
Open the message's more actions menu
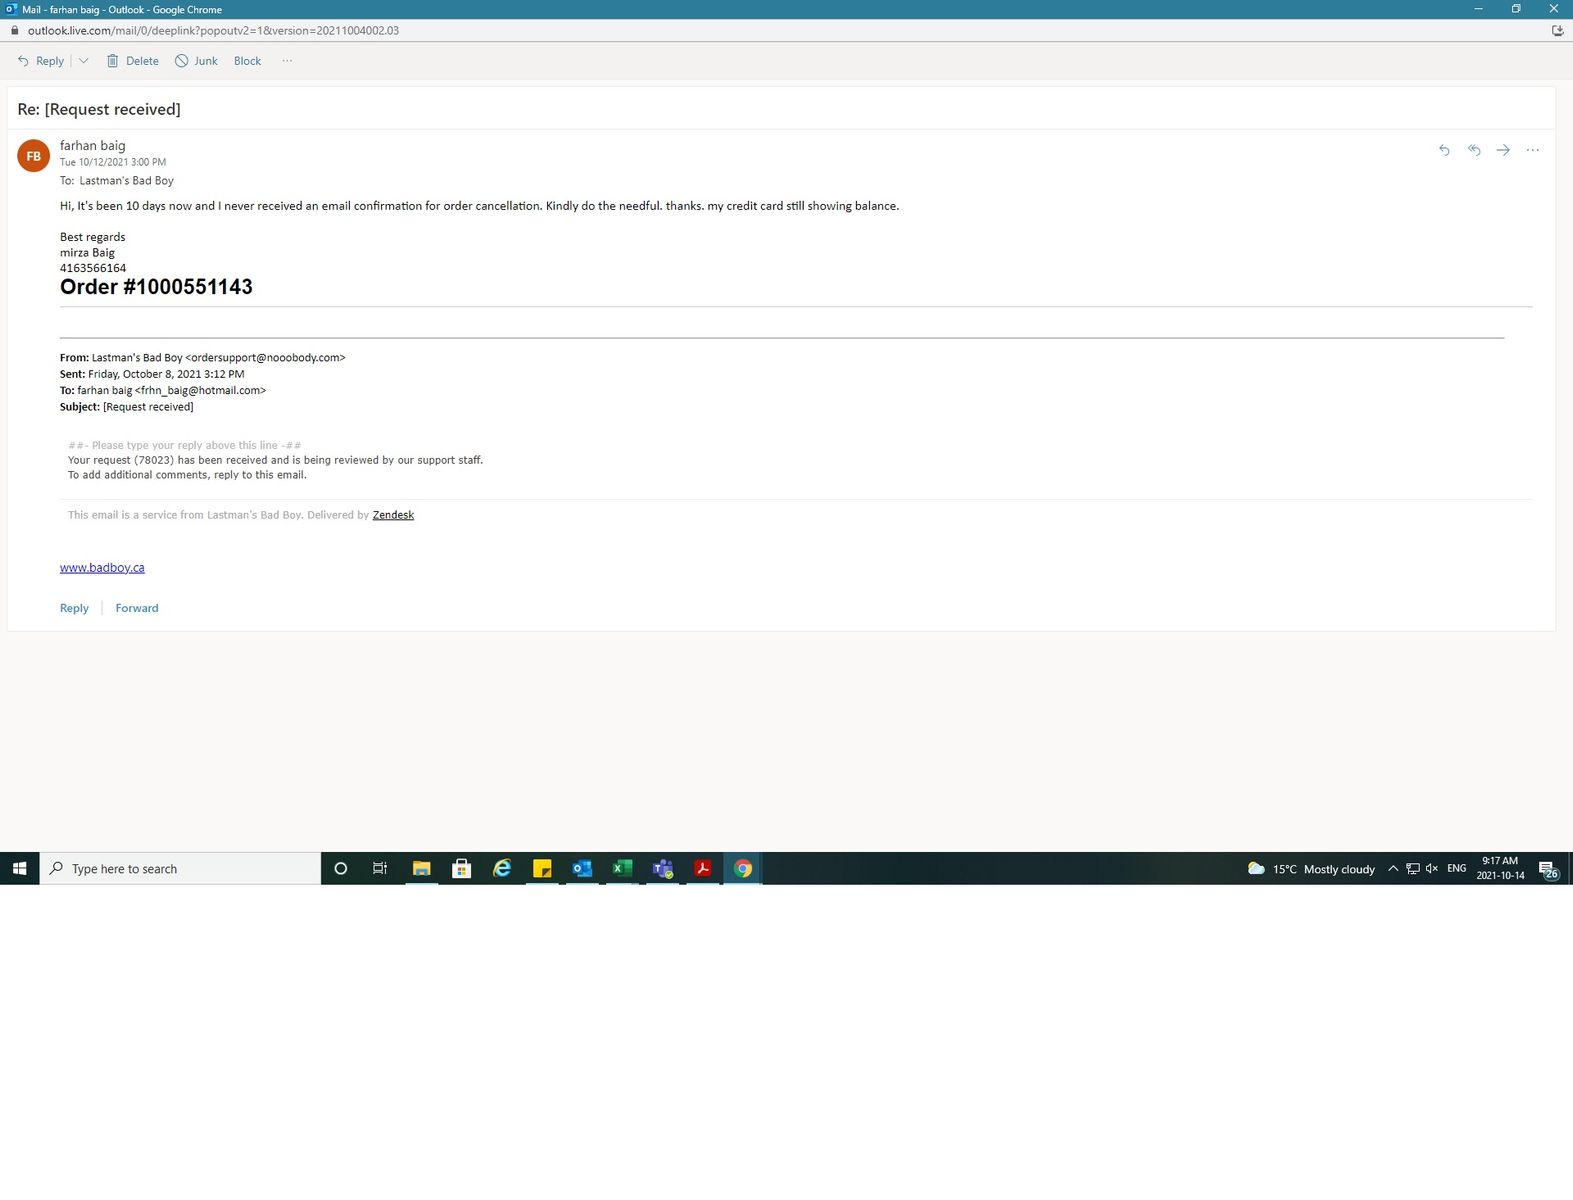pyautogui.click(x=1532, y=150)
